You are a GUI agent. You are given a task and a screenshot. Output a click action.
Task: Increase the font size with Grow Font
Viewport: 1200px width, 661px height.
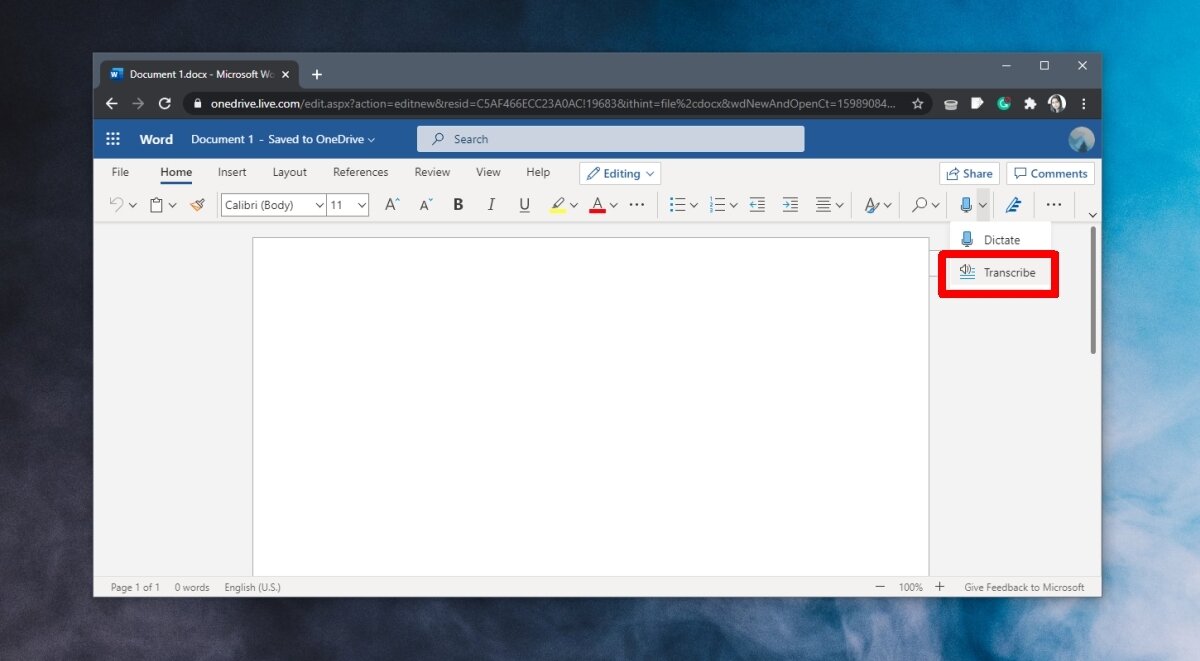pyautogui.click(x=391, y=204)
